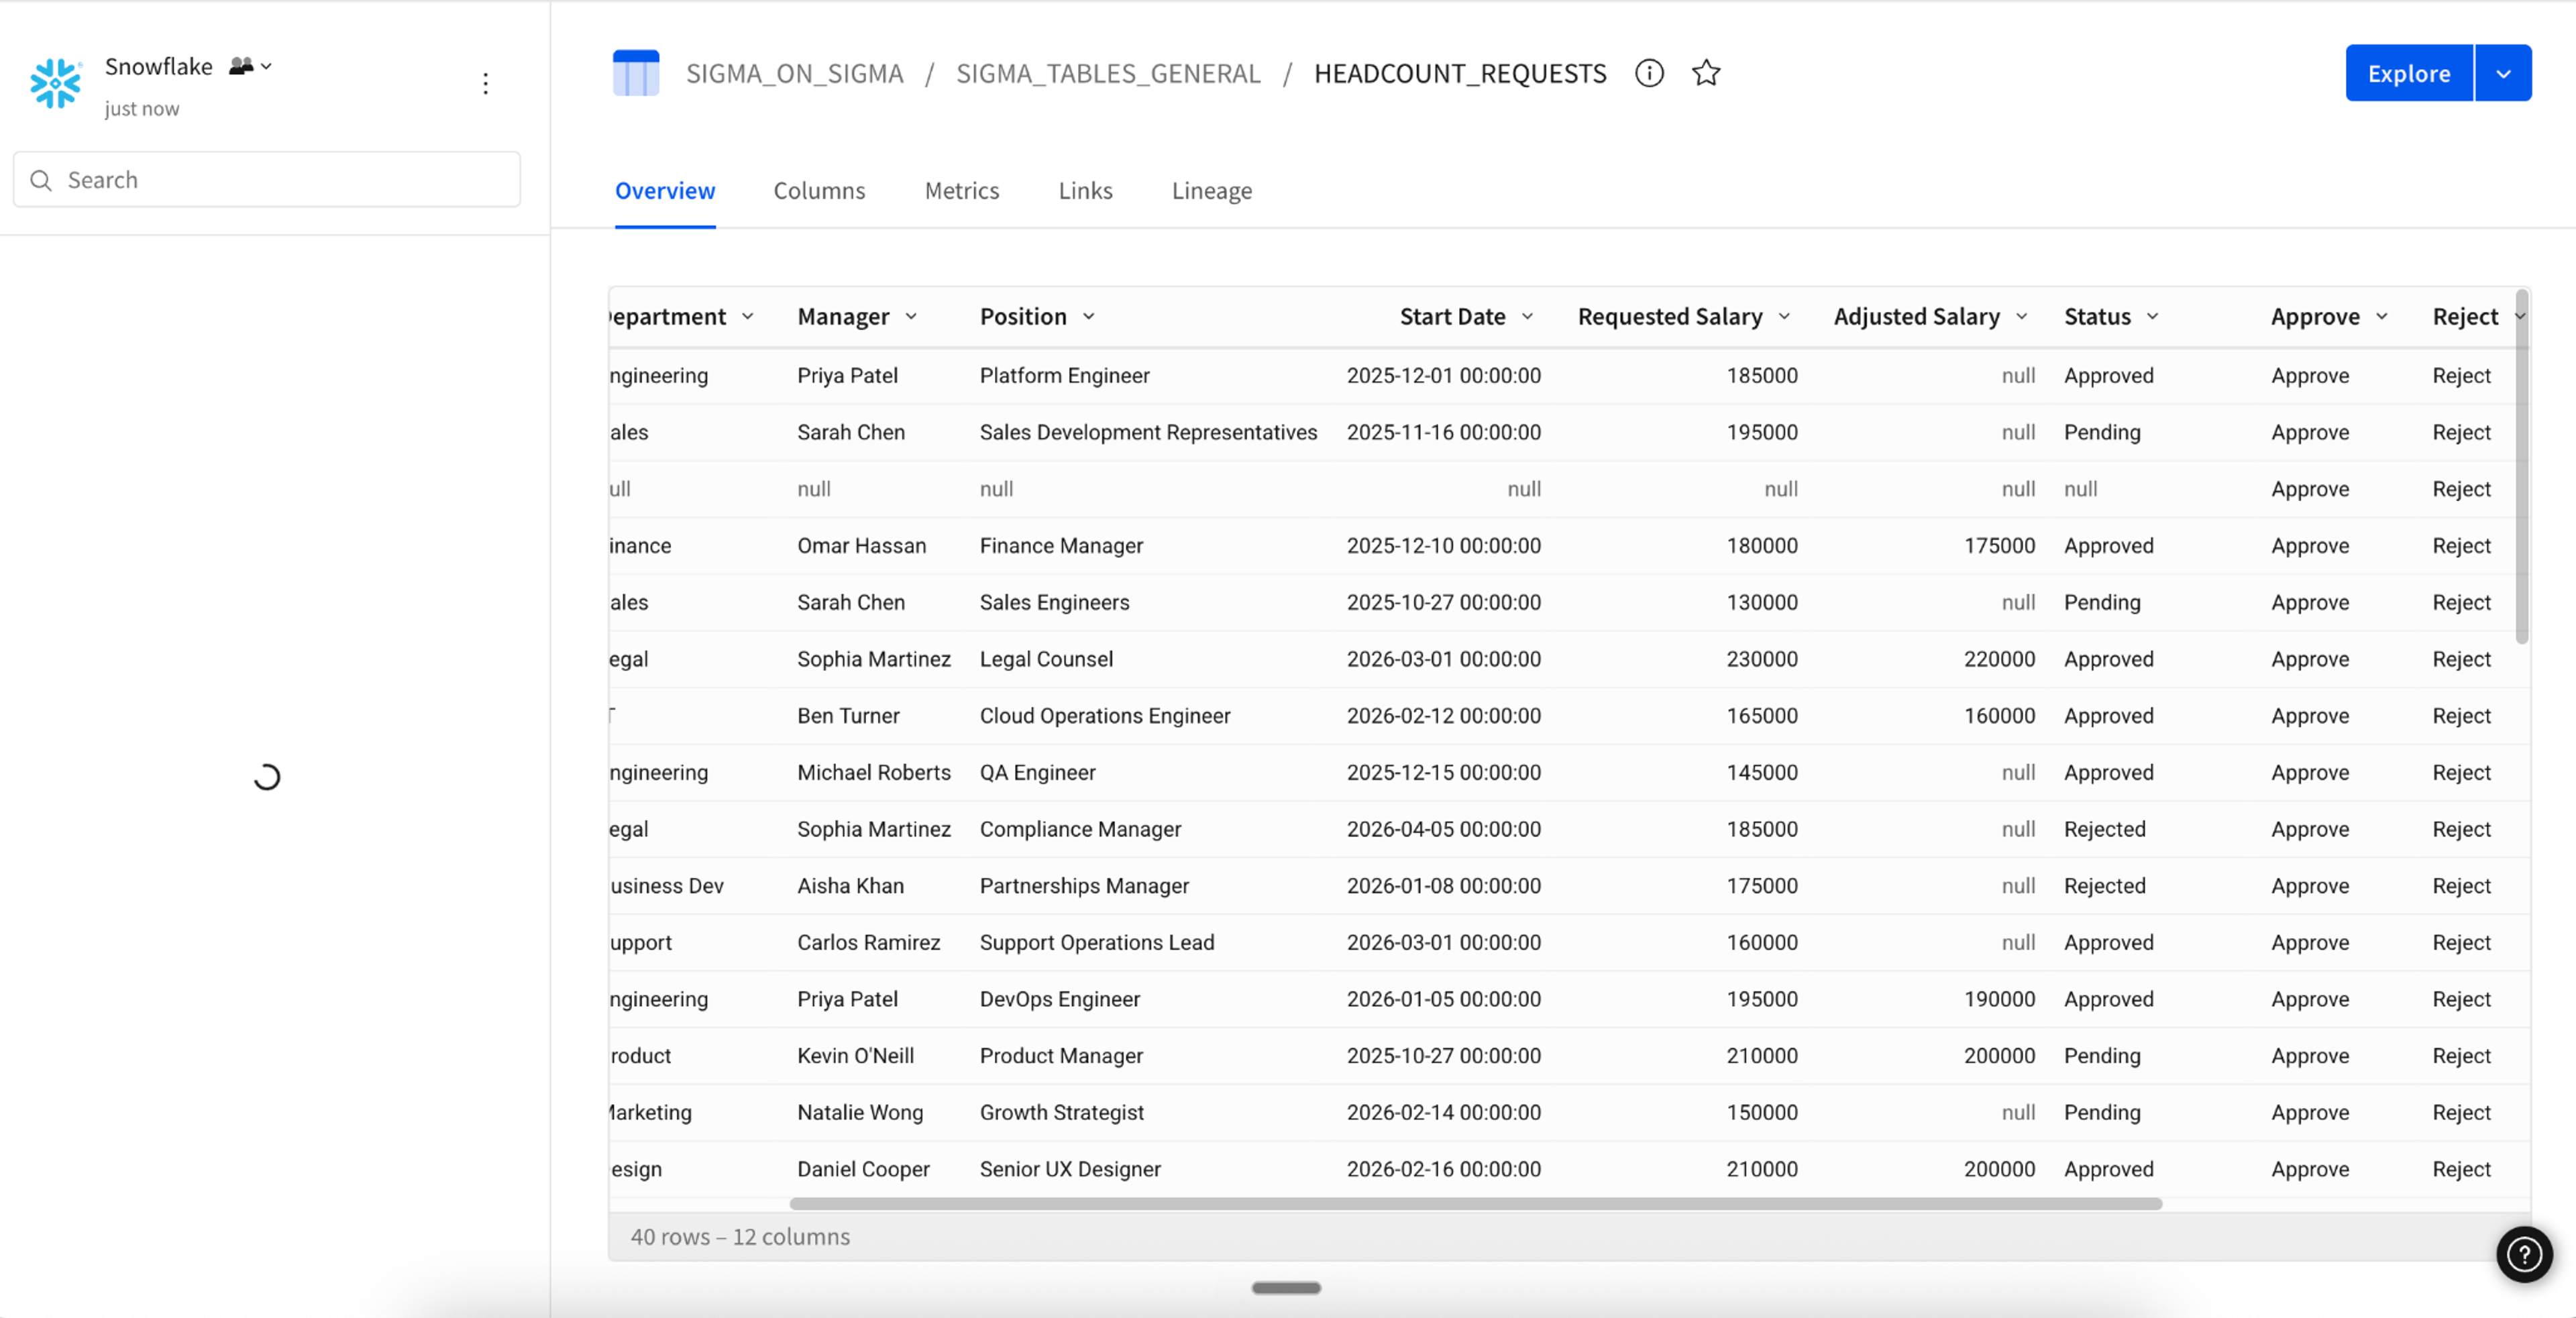
Task: Open SIGMA_TABLES_GENERAL breadcrumb link
Action: tap(1108, 73)
